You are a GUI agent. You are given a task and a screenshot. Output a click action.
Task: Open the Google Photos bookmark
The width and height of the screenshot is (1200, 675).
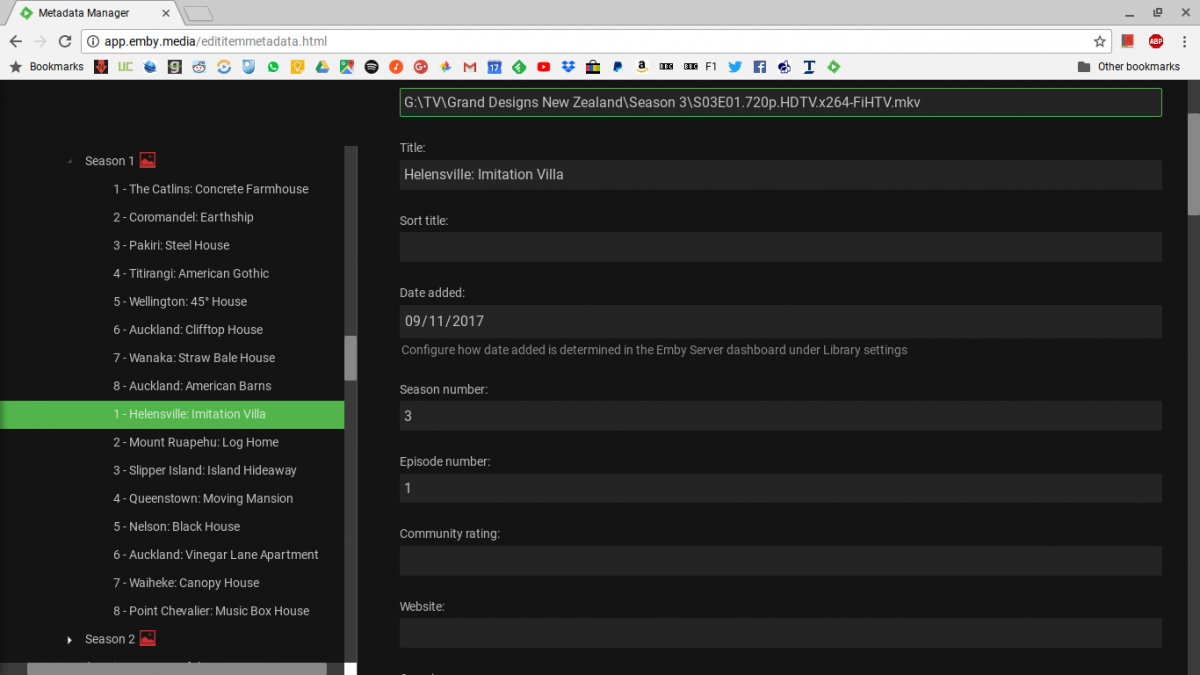(x=445, y=67)
